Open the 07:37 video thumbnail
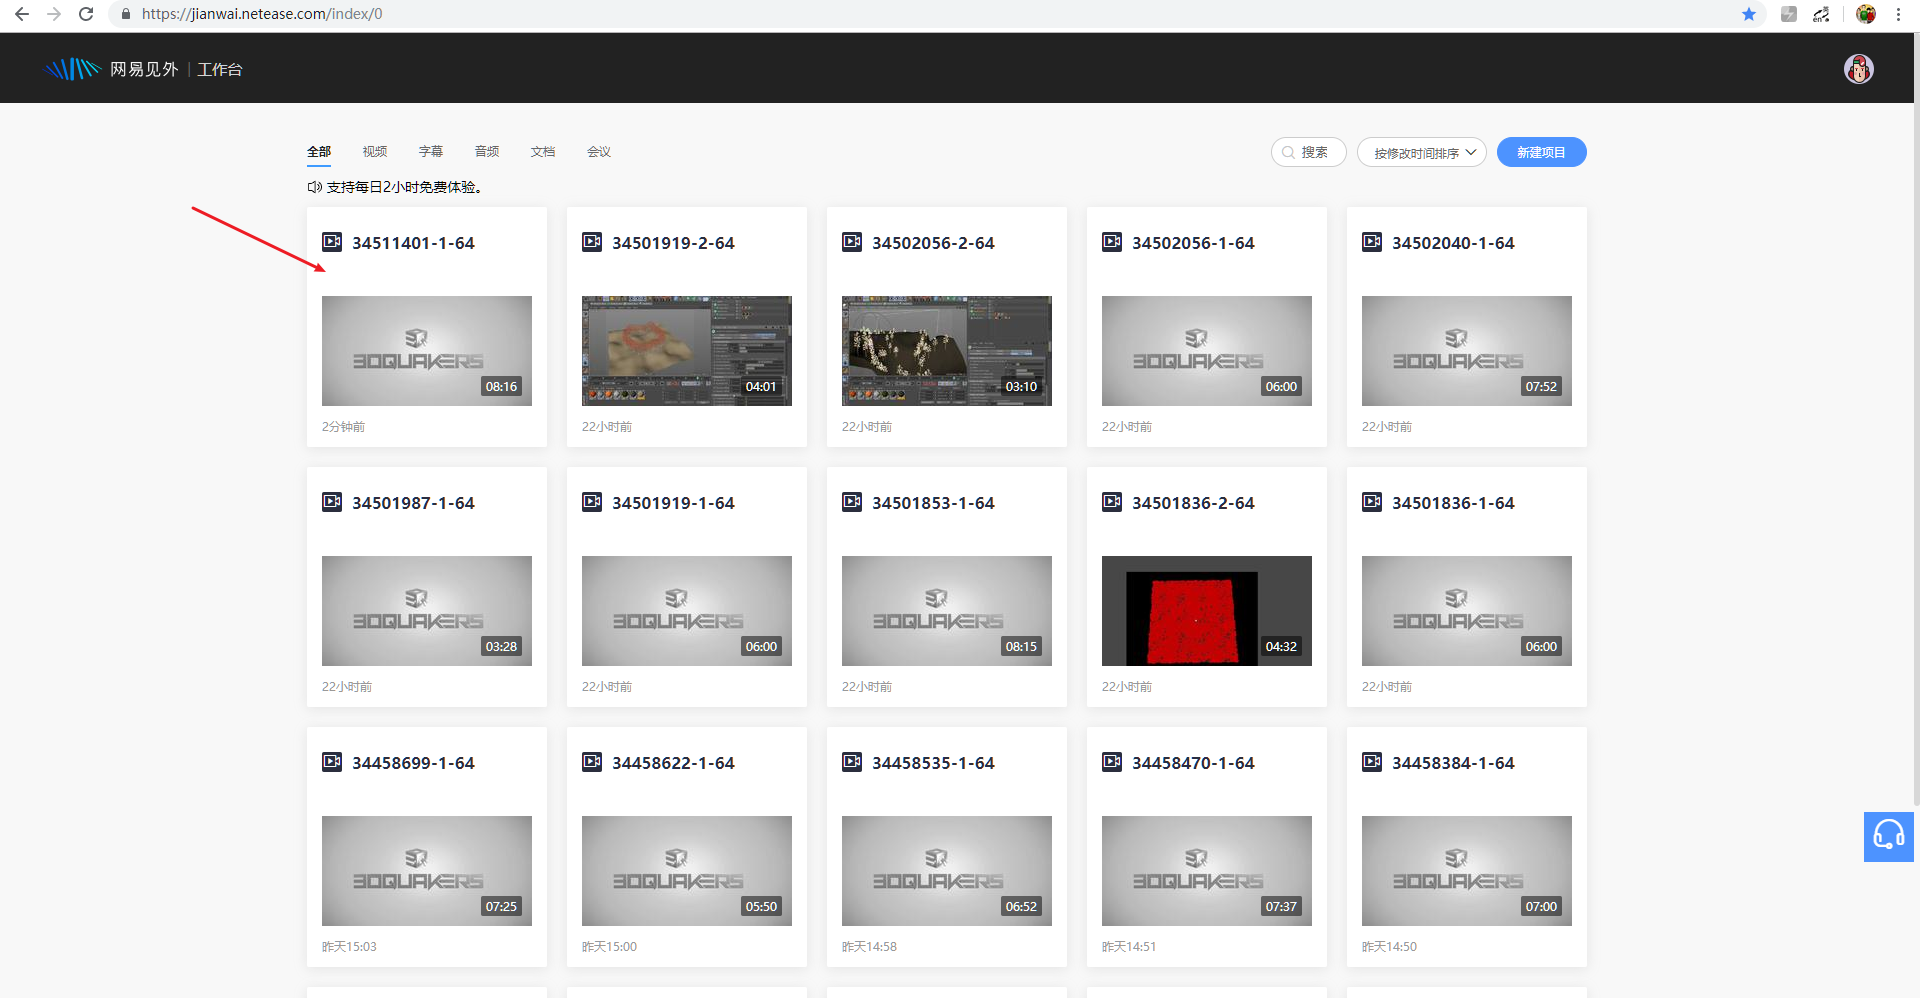 tap(1207, 871)
